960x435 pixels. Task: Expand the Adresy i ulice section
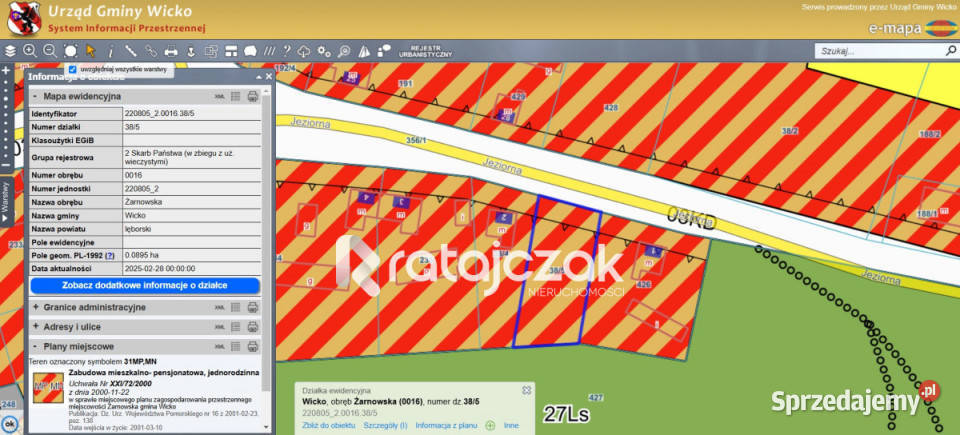click(x=37, y=326)
